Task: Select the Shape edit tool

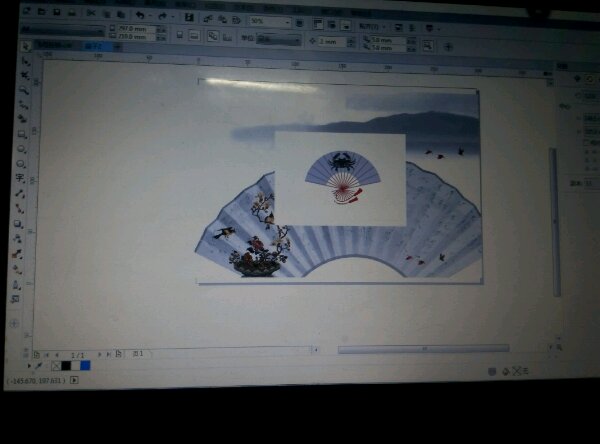Action: tap(26, 61)
